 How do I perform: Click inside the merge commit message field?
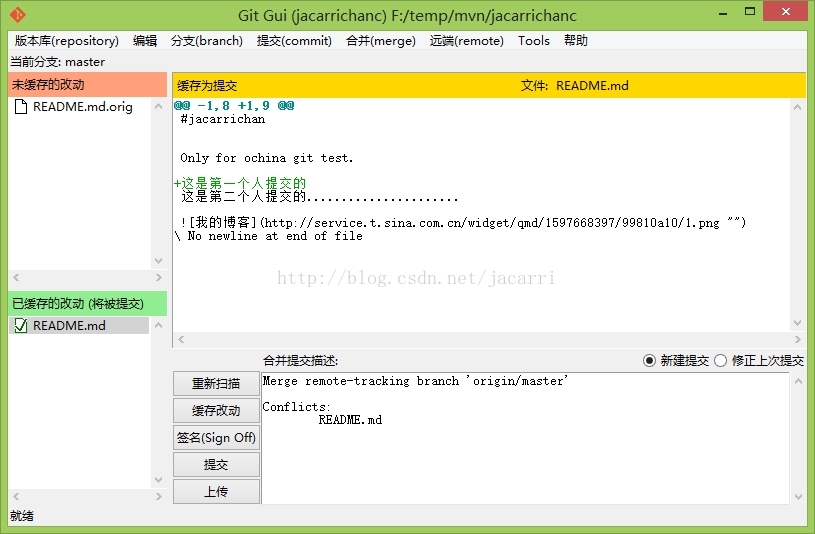tap(525, 438)
